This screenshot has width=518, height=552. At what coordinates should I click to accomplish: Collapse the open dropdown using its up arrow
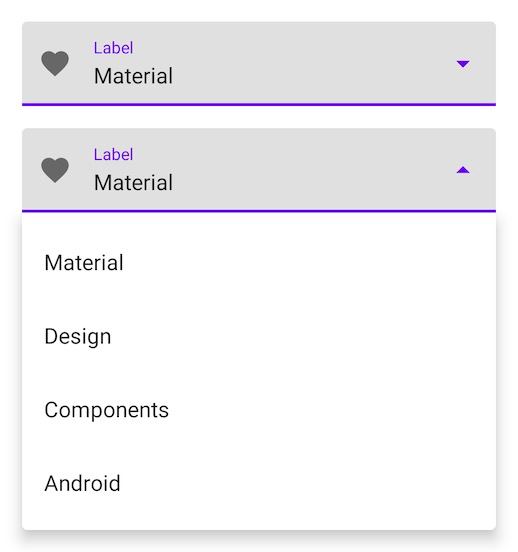point(463,170)
